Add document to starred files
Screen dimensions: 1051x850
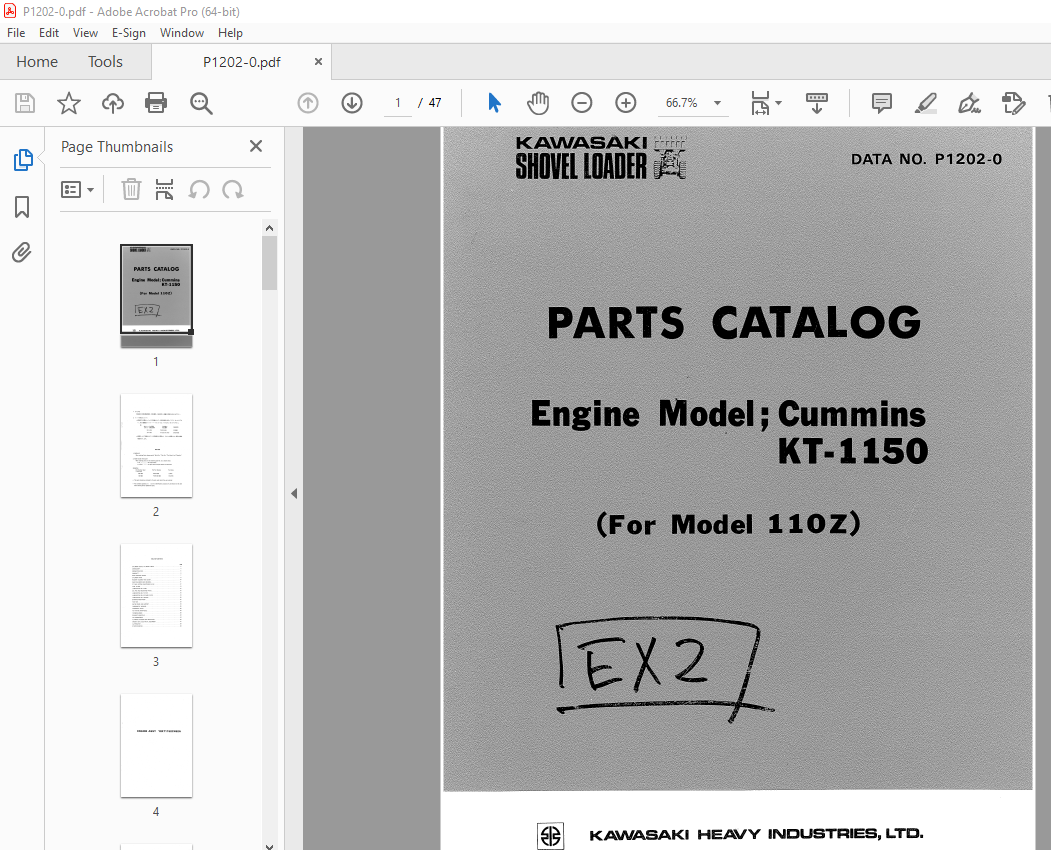[68, 103]
